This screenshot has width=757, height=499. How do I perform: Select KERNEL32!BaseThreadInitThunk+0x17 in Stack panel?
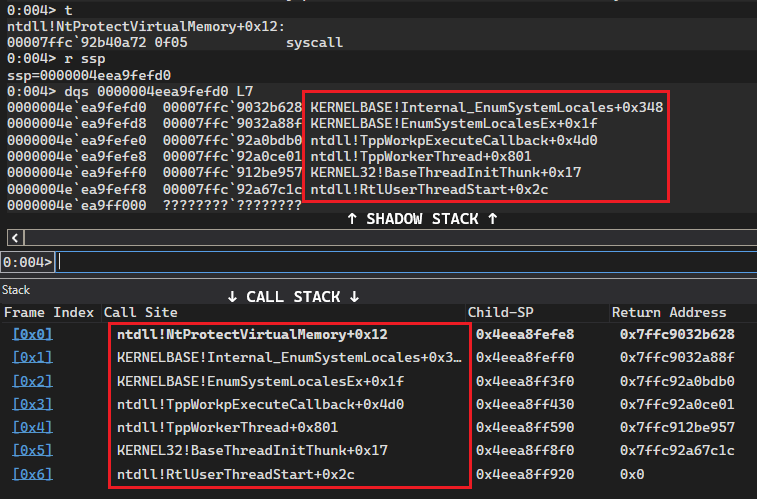pyautogui.click(x=252, y=450)
